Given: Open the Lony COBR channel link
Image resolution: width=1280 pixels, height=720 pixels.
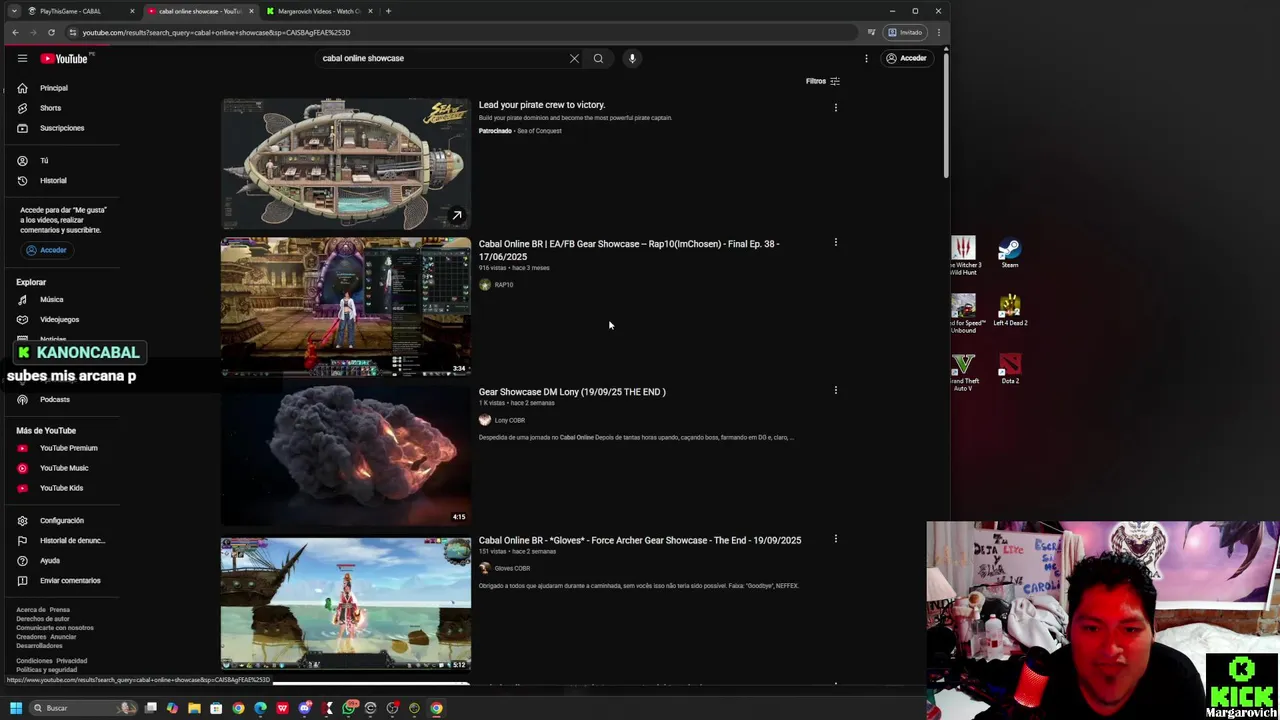Looking at the screenshot, I should (x=509, y=420).
